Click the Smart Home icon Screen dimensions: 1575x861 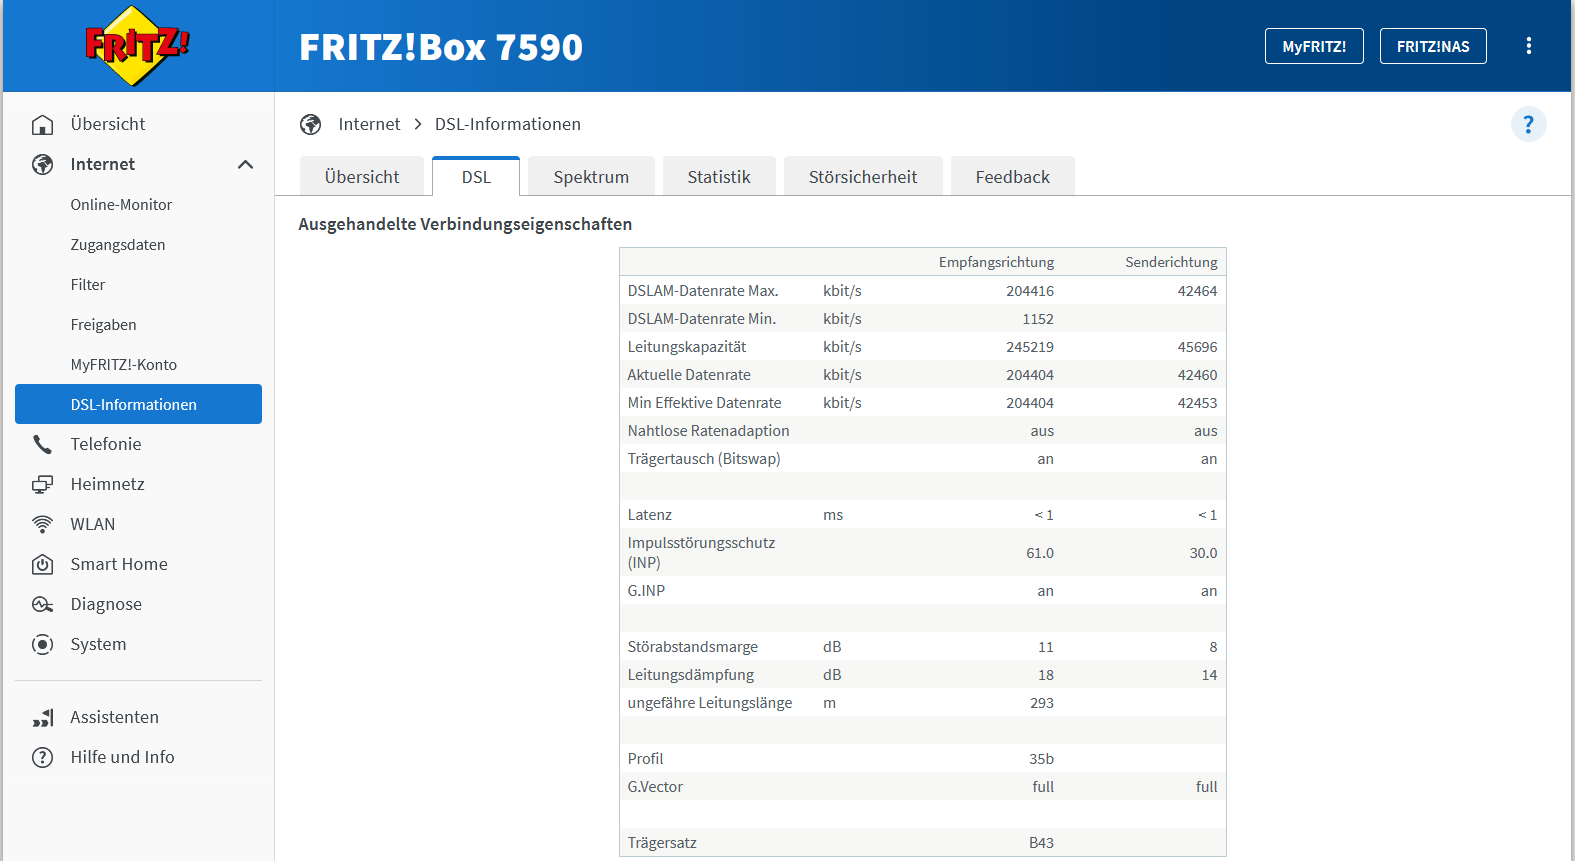point(42,564)
